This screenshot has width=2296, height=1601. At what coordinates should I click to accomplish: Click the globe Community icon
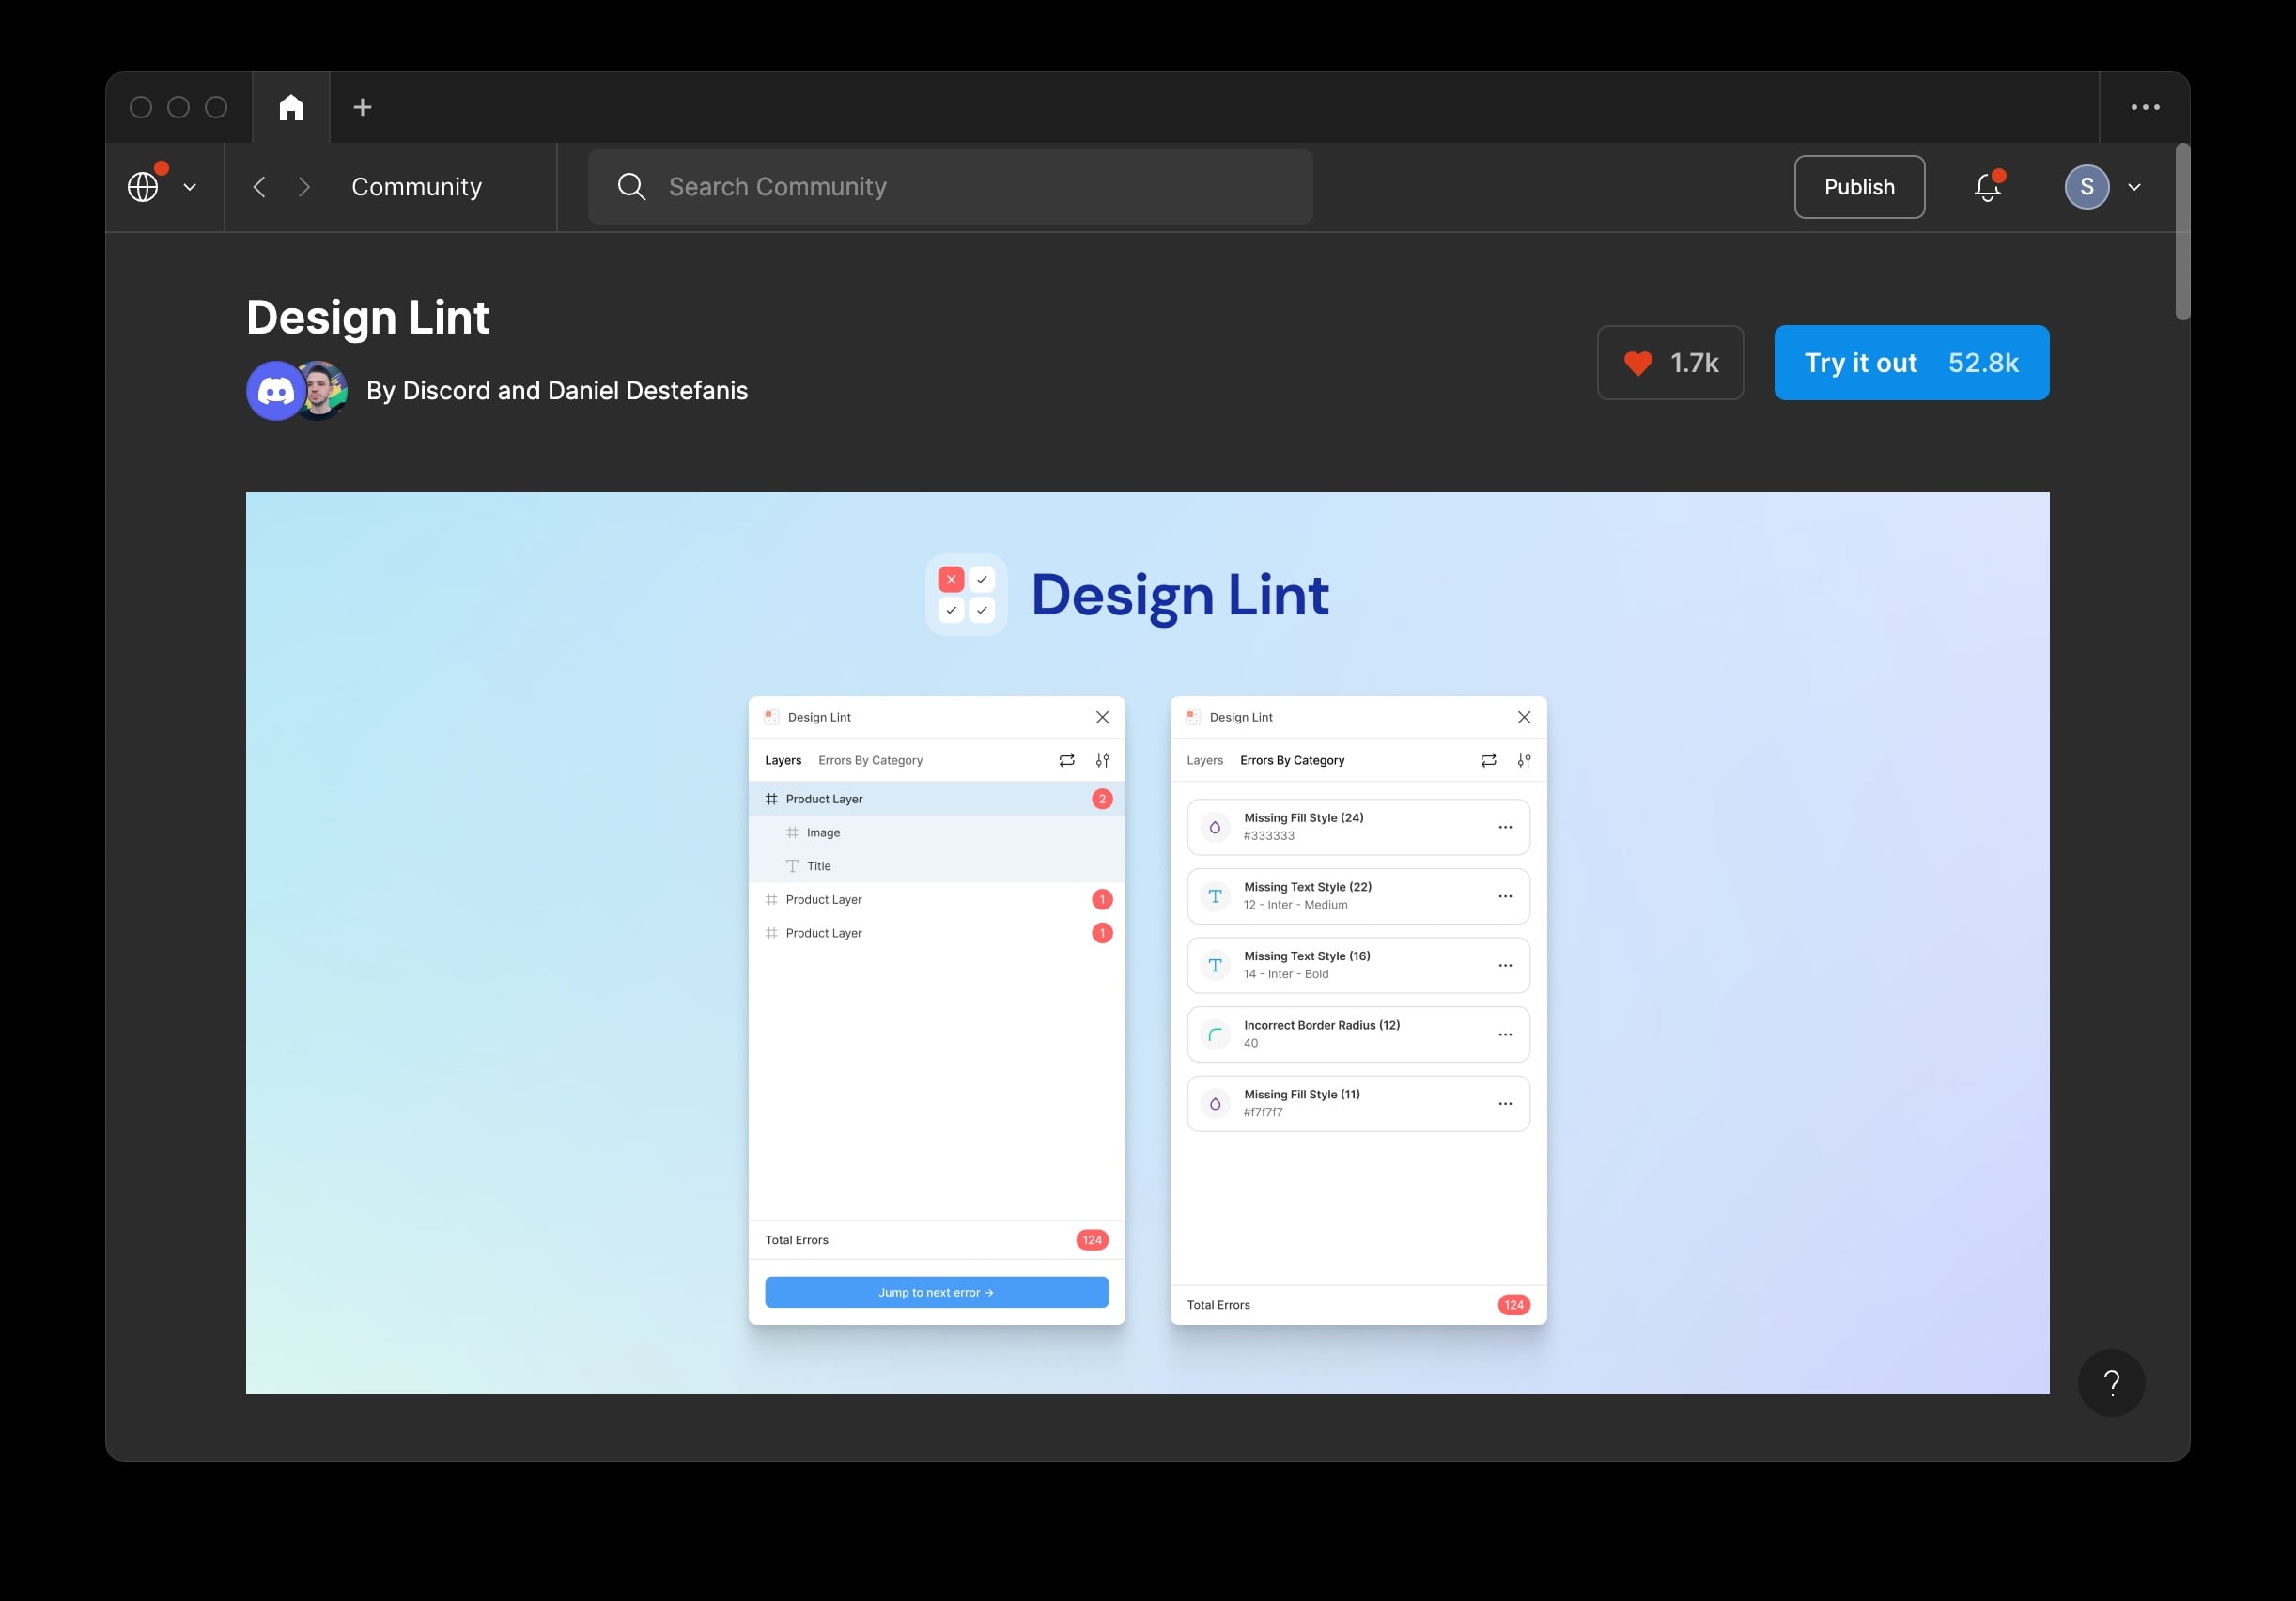(143, 187)
